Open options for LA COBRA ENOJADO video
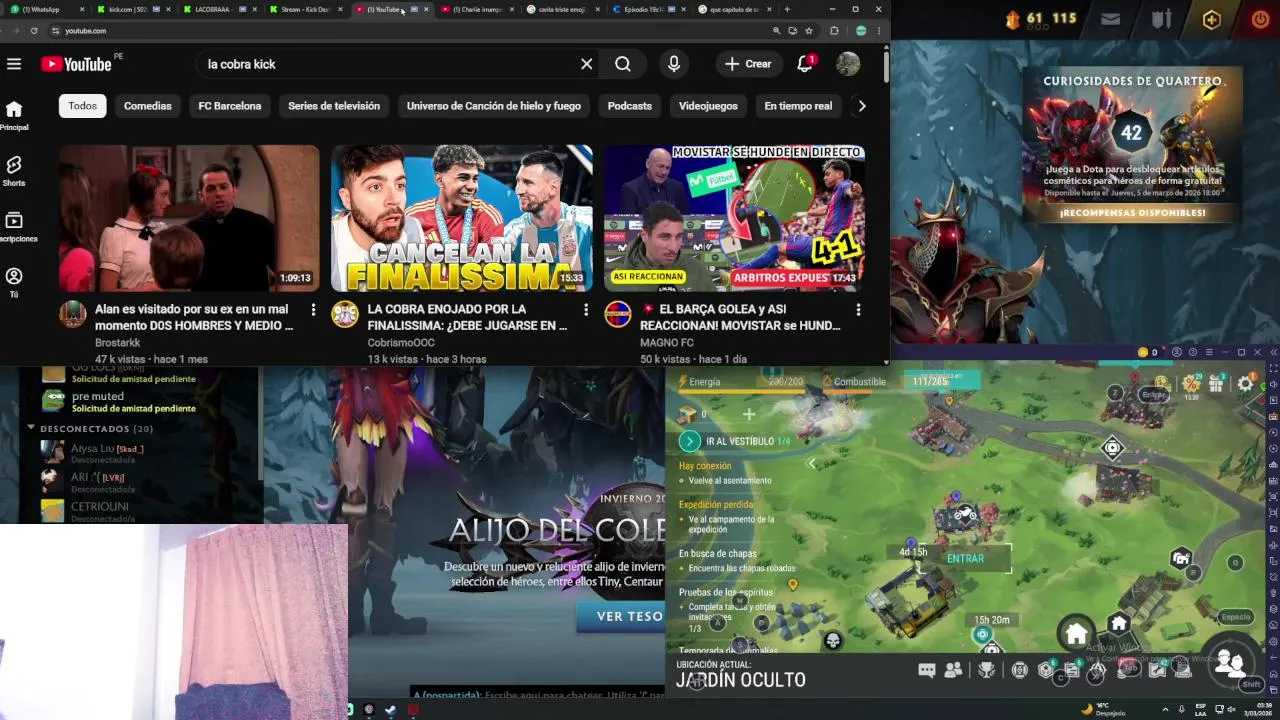This screenshot has width=1280, height=720. (x=586, y=310)
